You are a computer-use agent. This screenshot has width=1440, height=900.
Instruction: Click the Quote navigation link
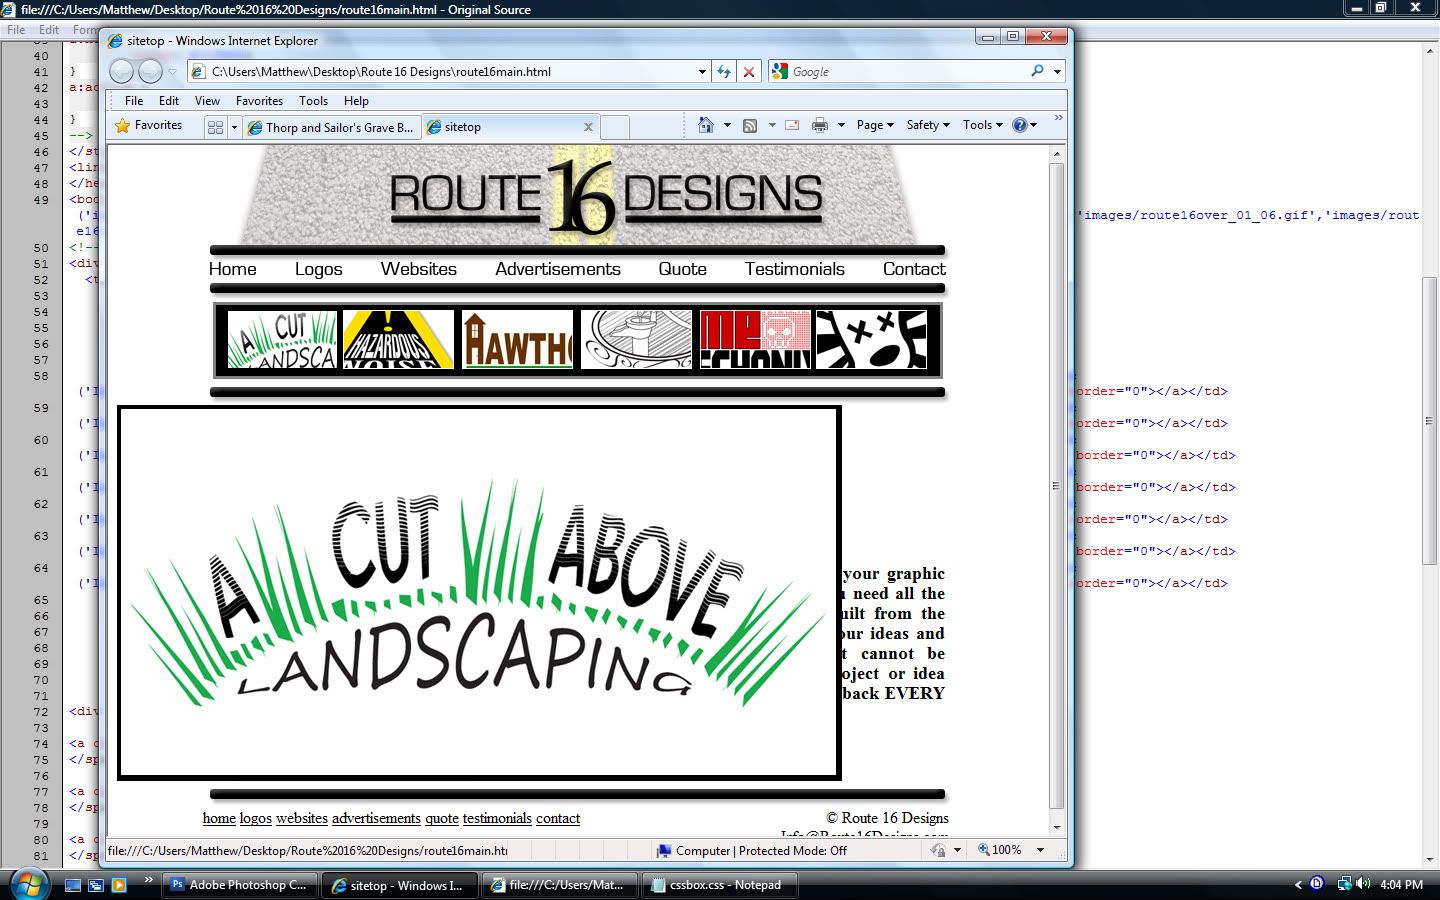[683, 269]
